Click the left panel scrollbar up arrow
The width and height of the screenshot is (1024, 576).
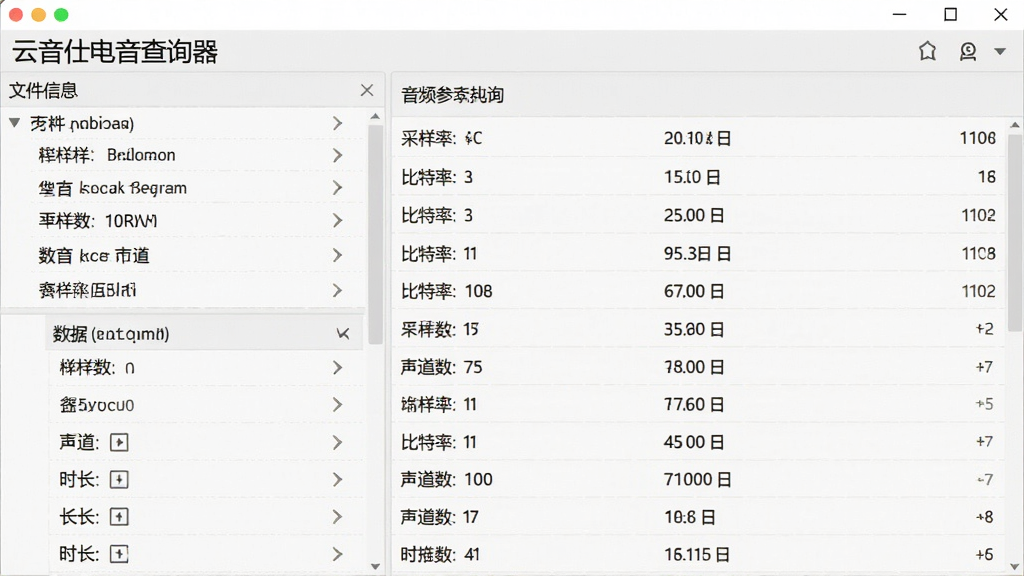point(375,116)
